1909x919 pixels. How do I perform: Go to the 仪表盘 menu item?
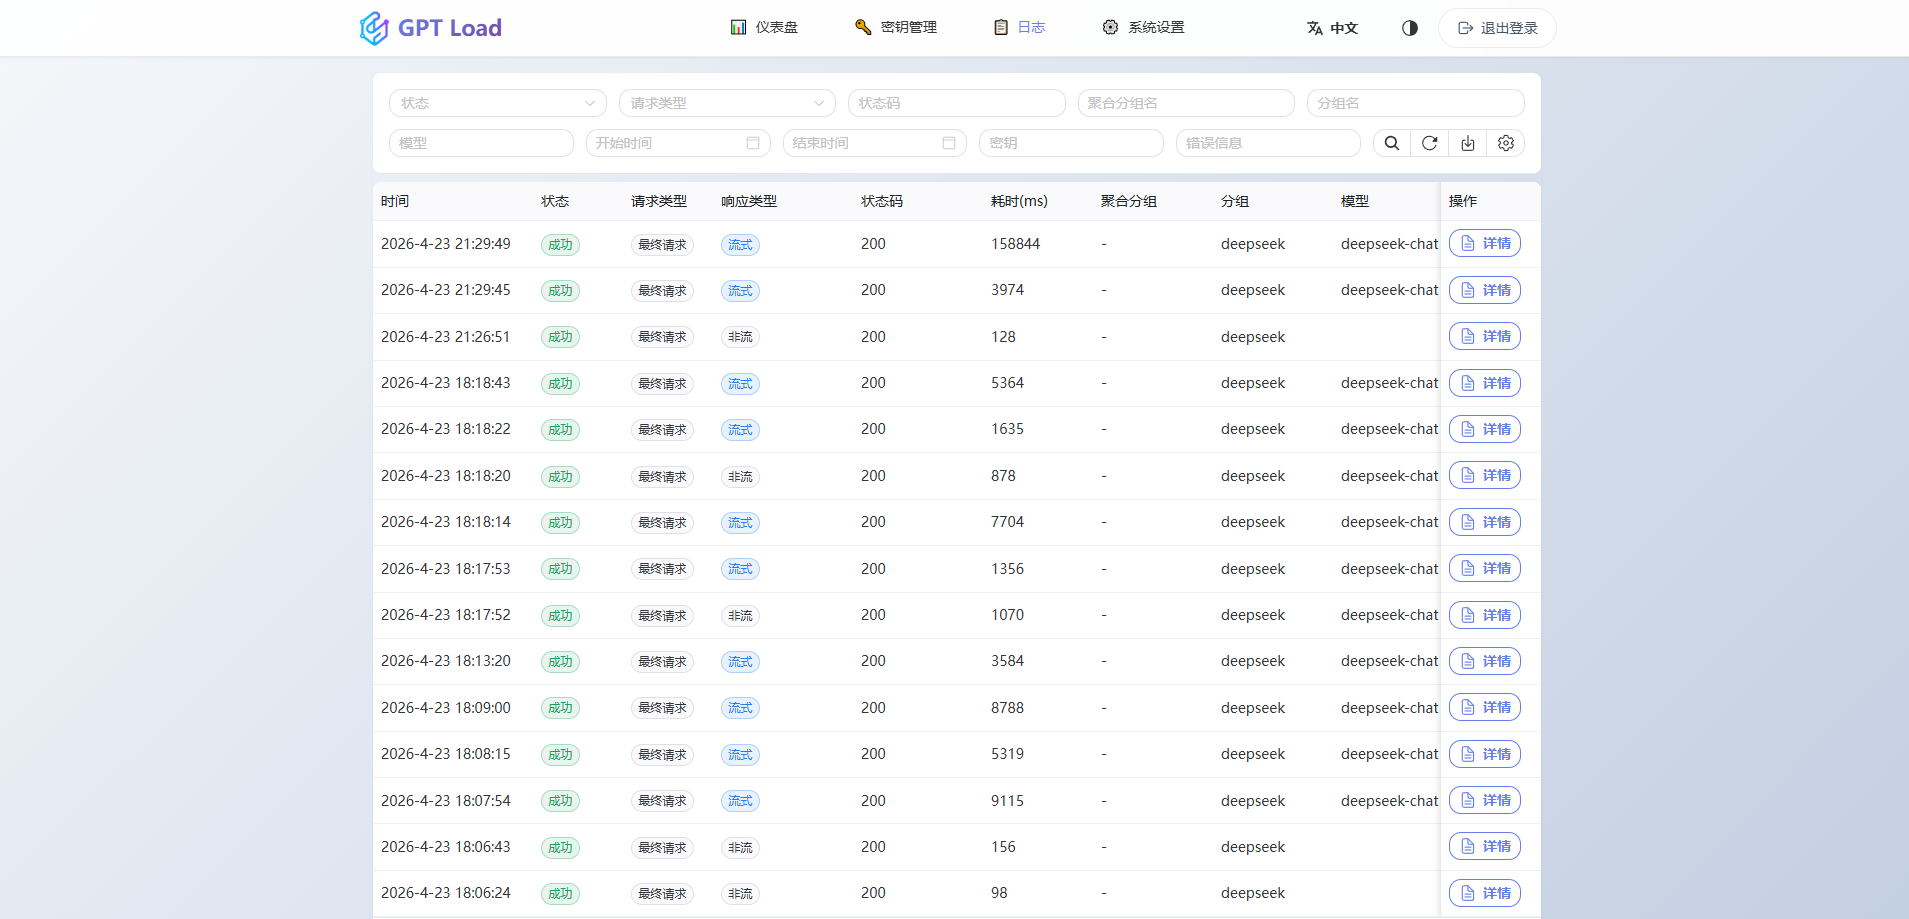click(764, 28)
